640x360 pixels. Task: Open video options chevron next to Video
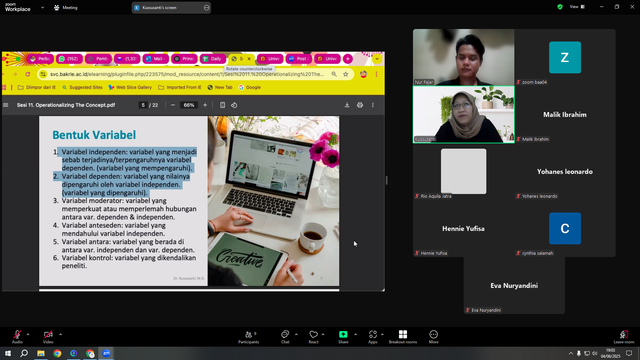tap(60, 334)
